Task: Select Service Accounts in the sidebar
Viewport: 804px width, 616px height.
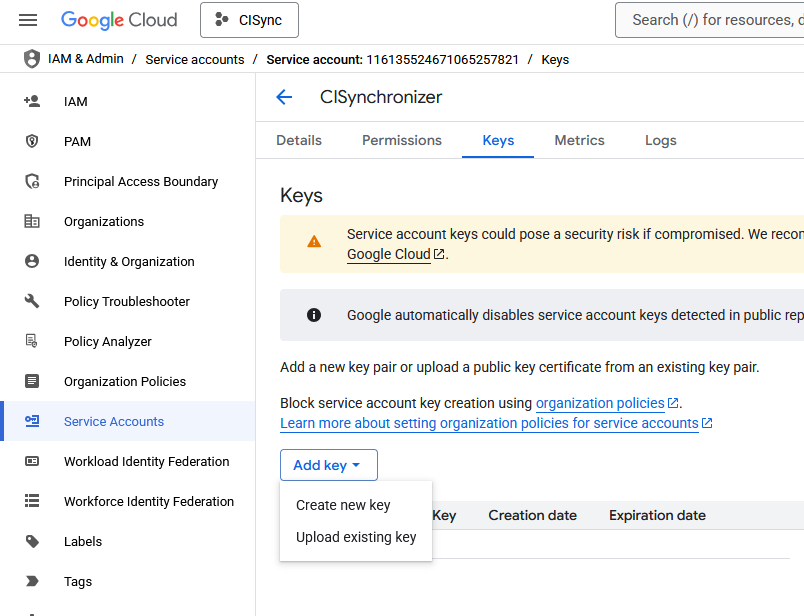Action: [x=128, y=422]
